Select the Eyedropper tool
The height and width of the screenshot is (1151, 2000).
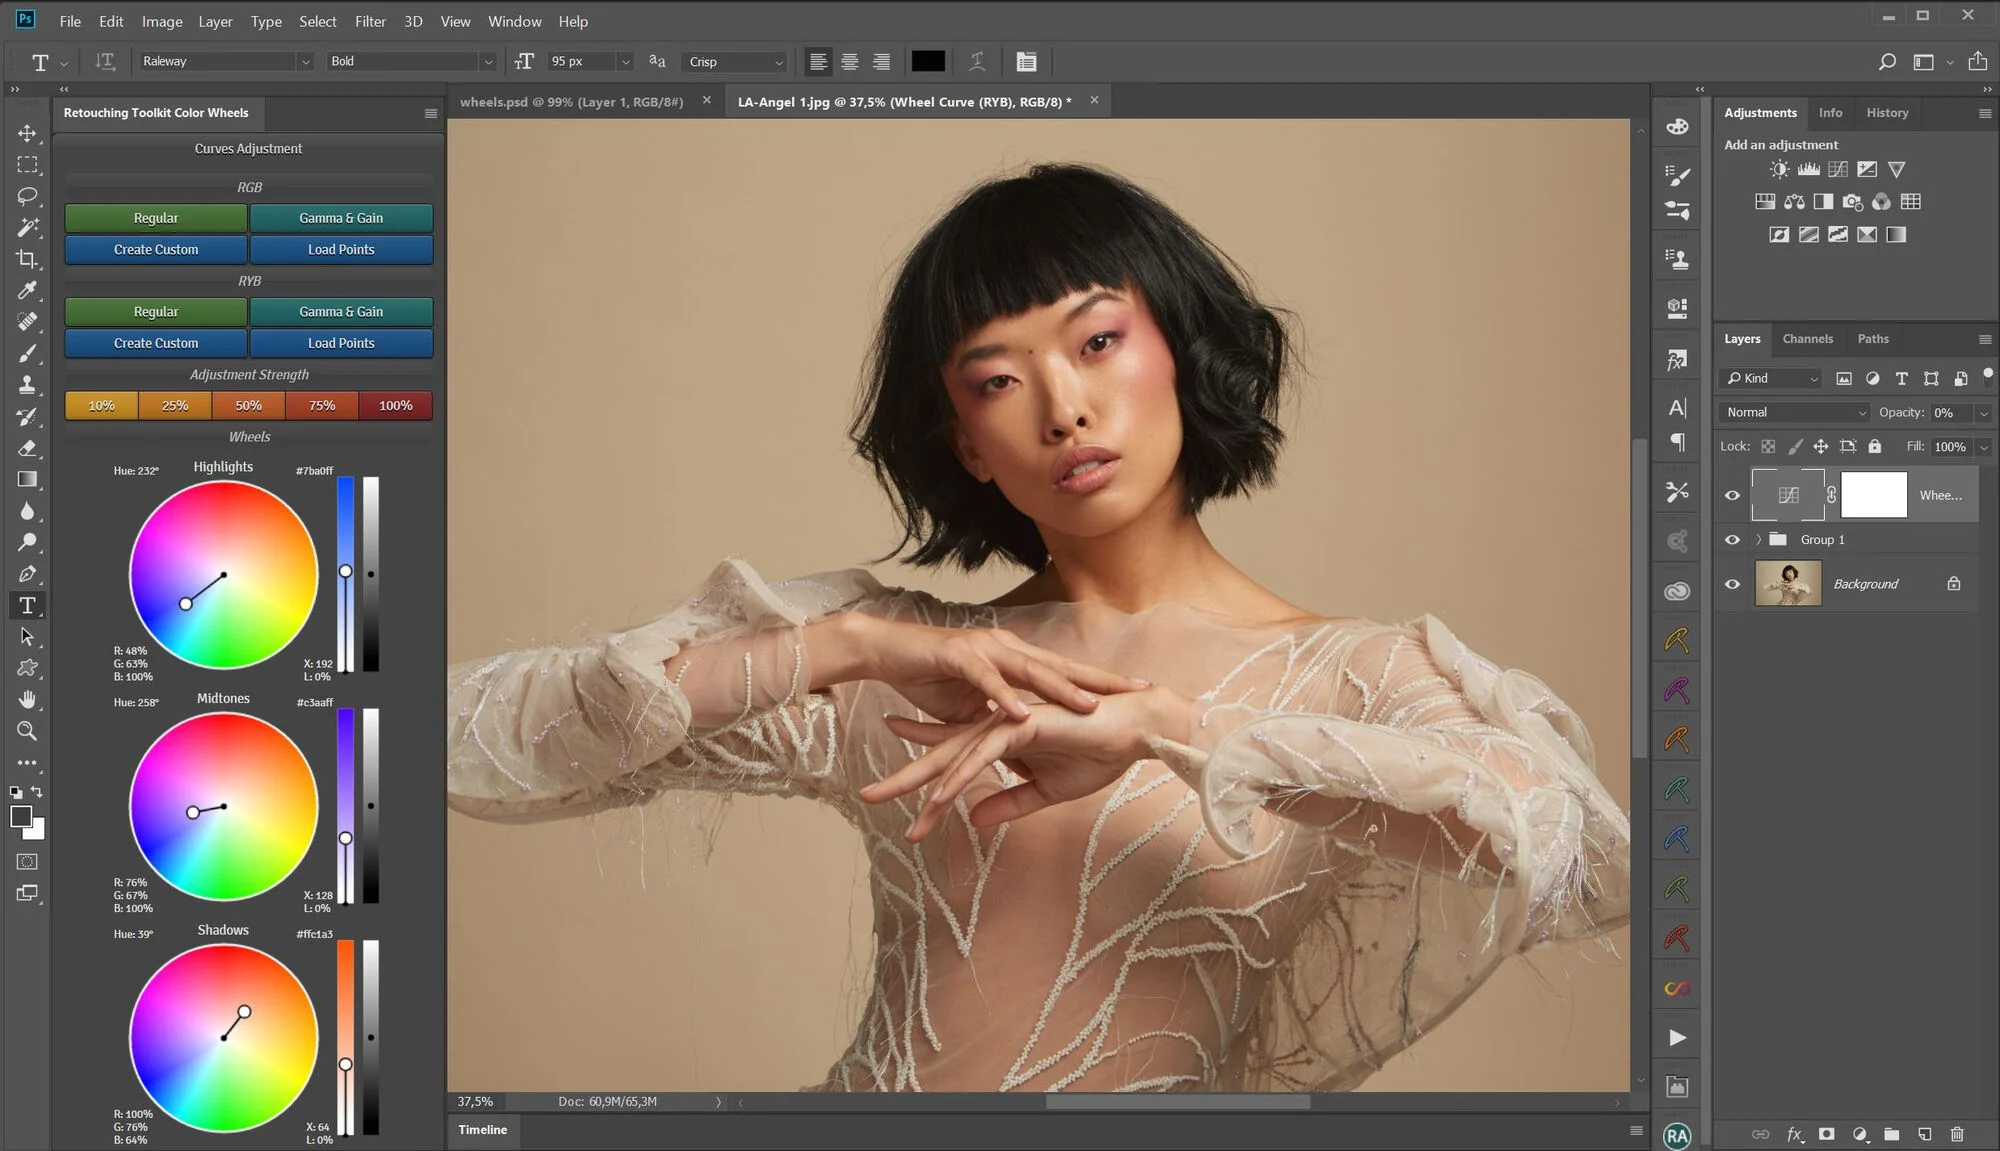28,290
